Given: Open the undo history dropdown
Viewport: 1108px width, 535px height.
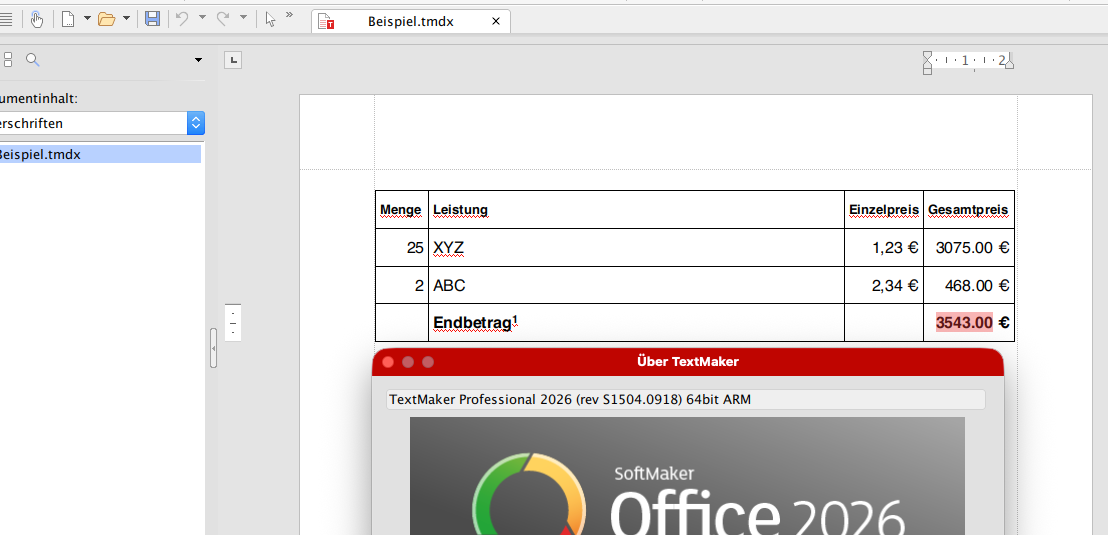Looking at the screenshot, I should [x=201, y=18].
